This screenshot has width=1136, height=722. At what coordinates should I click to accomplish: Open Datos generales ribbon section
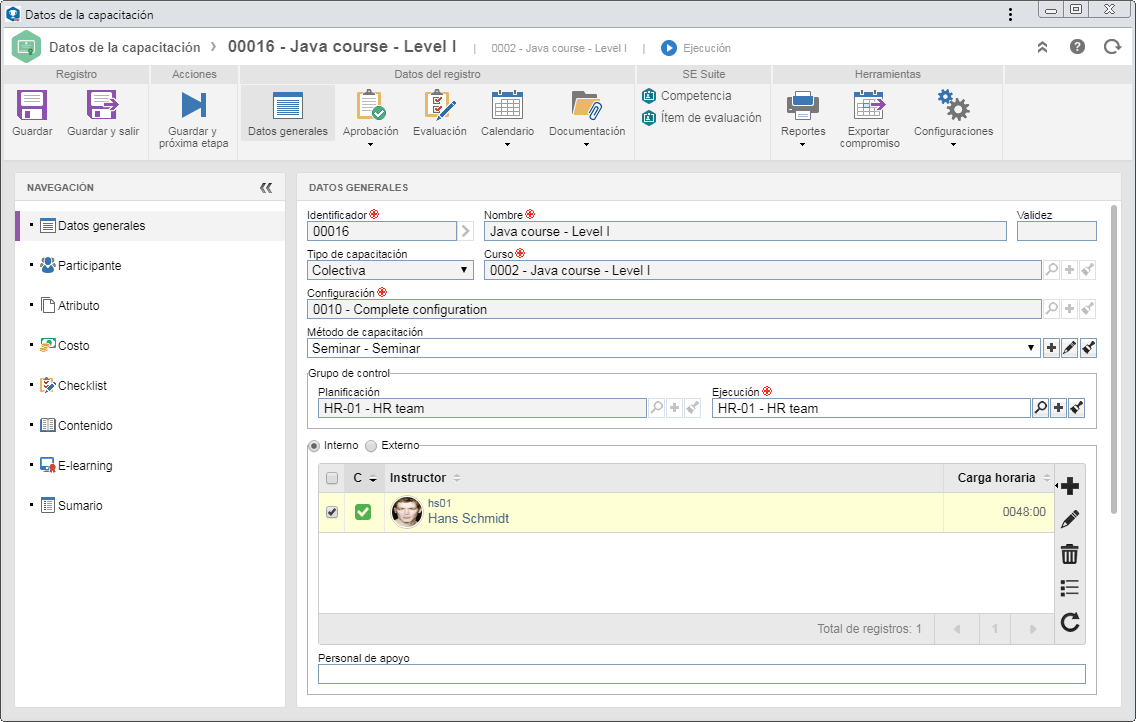(288, 113)
